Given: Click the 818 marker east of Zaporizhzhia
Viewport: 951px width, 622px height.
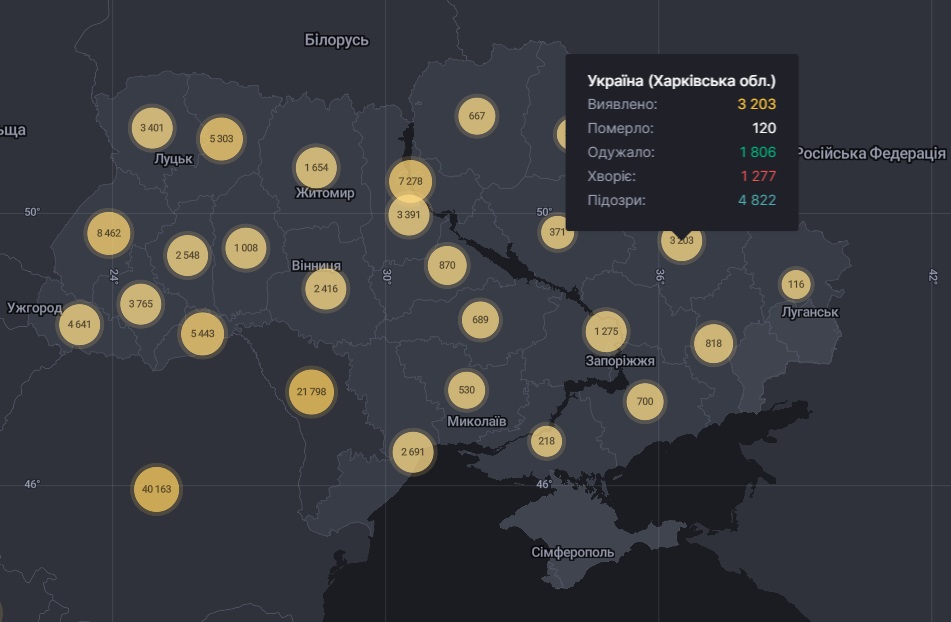Looking at the screenshot, I should coord(712,343).
